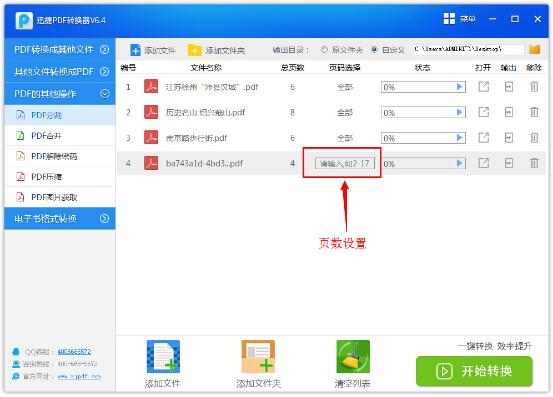Click the 页码选择 column header
553x397 pixels.
pos(345,68)
